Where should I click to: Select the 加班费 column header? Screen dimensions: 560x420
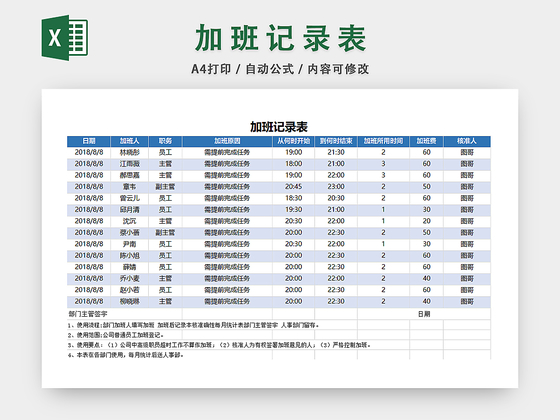426,141
